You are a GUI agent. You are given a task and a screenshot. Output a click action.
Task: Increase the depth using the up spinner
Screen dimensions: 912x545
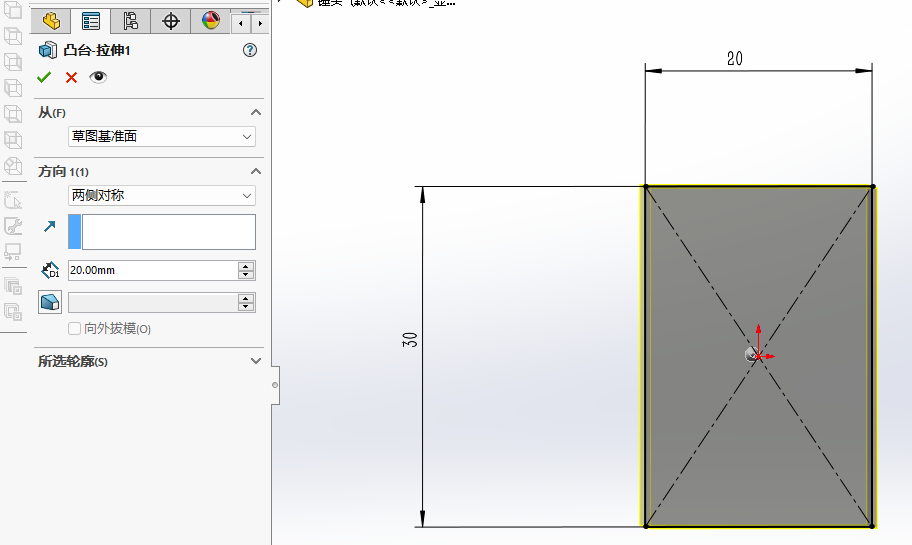click(246, 266)
